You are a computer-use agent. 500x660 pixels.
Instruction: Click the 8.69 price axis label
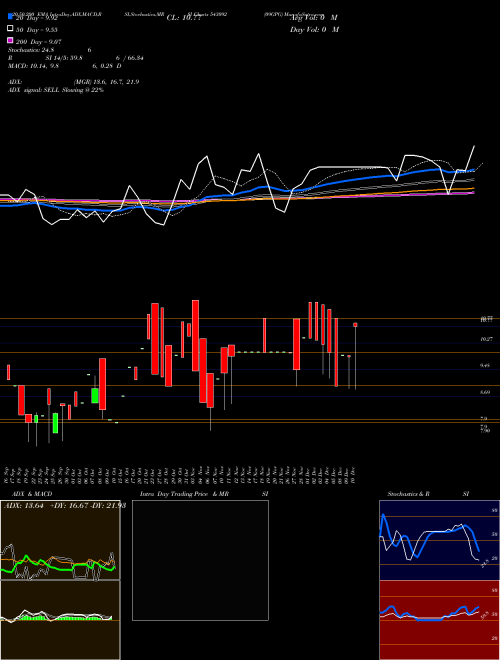point(485,392)
